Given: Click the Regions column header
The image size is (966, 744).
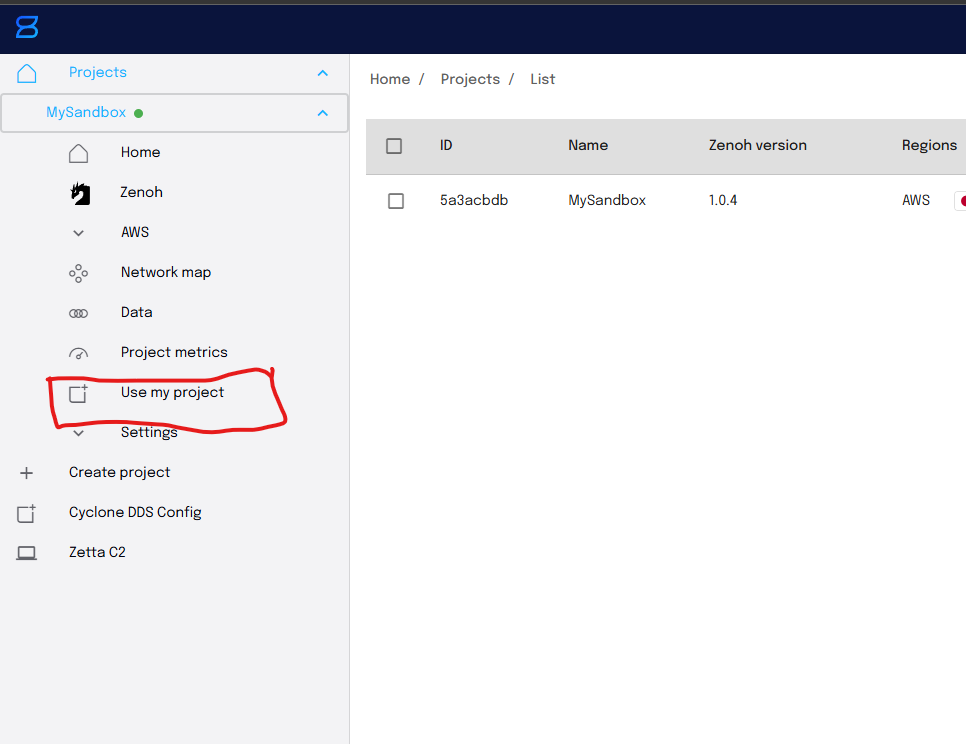Looking at the screenshot, I should click(x=929, y=145).
